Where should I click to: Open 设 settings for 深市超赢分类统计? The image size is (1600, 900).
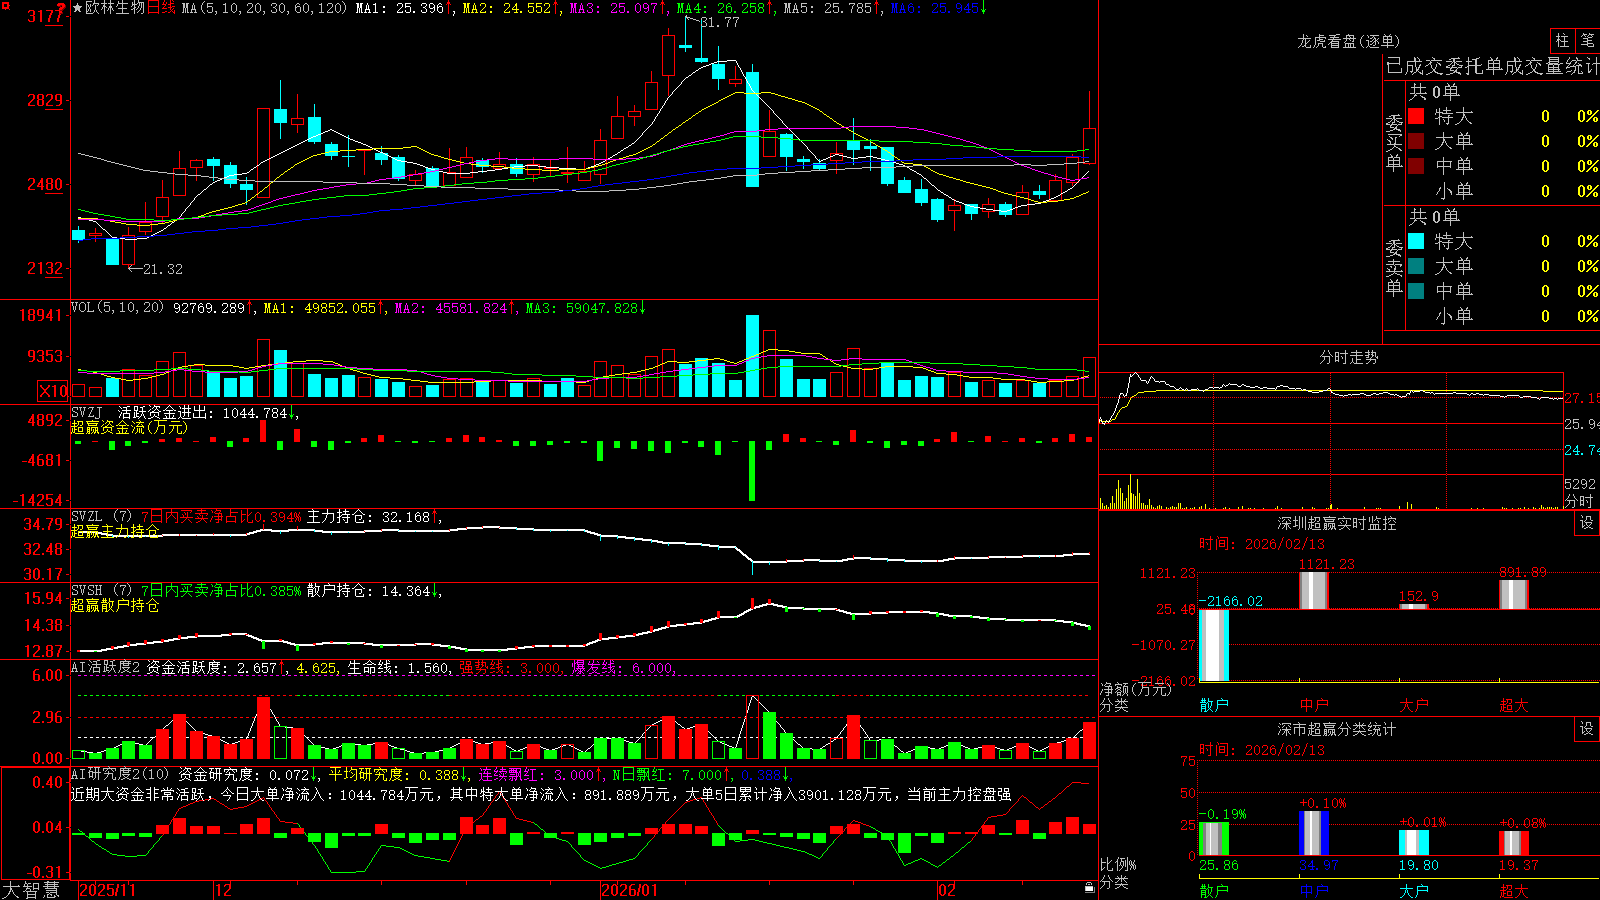pos(1587,729)
